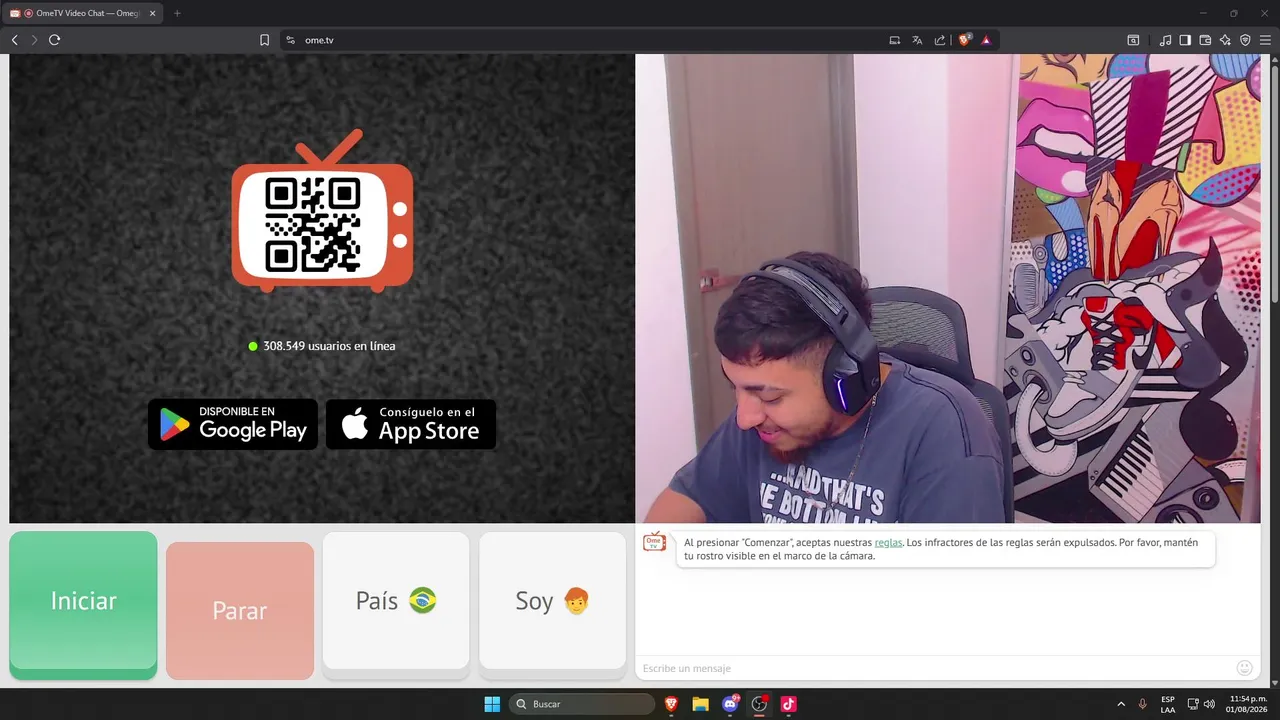Open File Explorer from the taskbar

pos(700,704)
